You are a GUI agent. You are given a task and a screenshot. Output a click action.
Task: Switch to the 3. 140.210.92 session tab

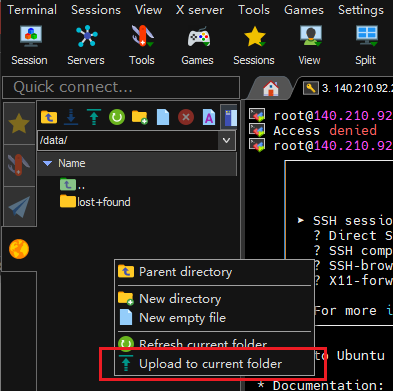(348, 88)
